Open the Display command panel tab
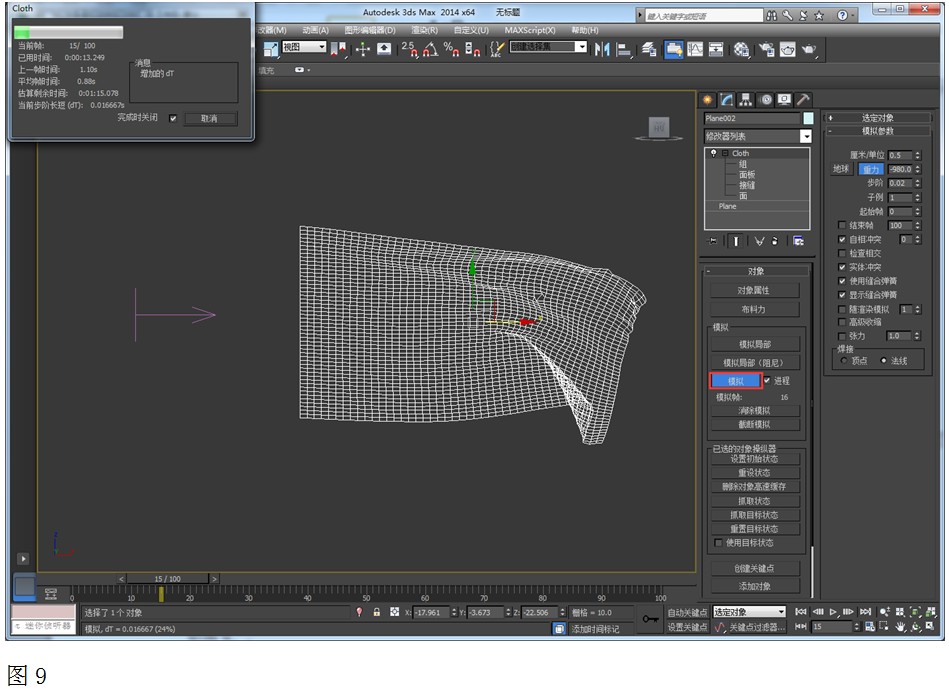Viewport: 949px width, 692px height. (784, 100)
